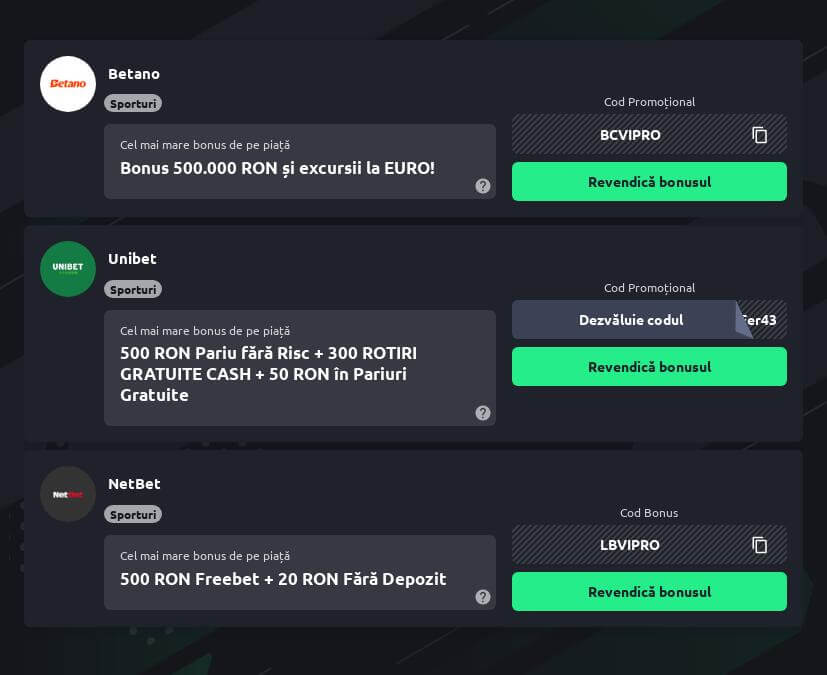Click the LBVIPRO code field
The height and width of the screenshot is (675, 827).
(x=649, y=545)
